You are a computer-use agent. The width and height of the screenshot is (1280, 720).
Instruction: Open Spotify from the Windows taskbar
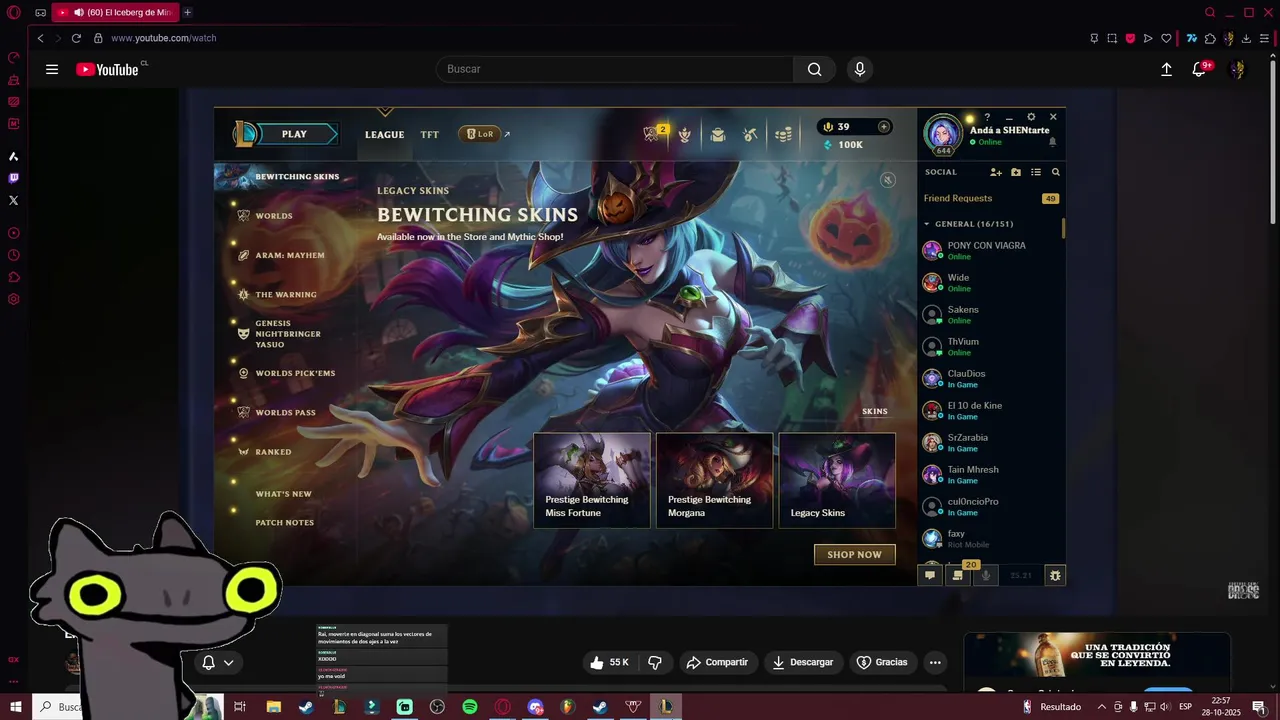[x=470, y=707]
